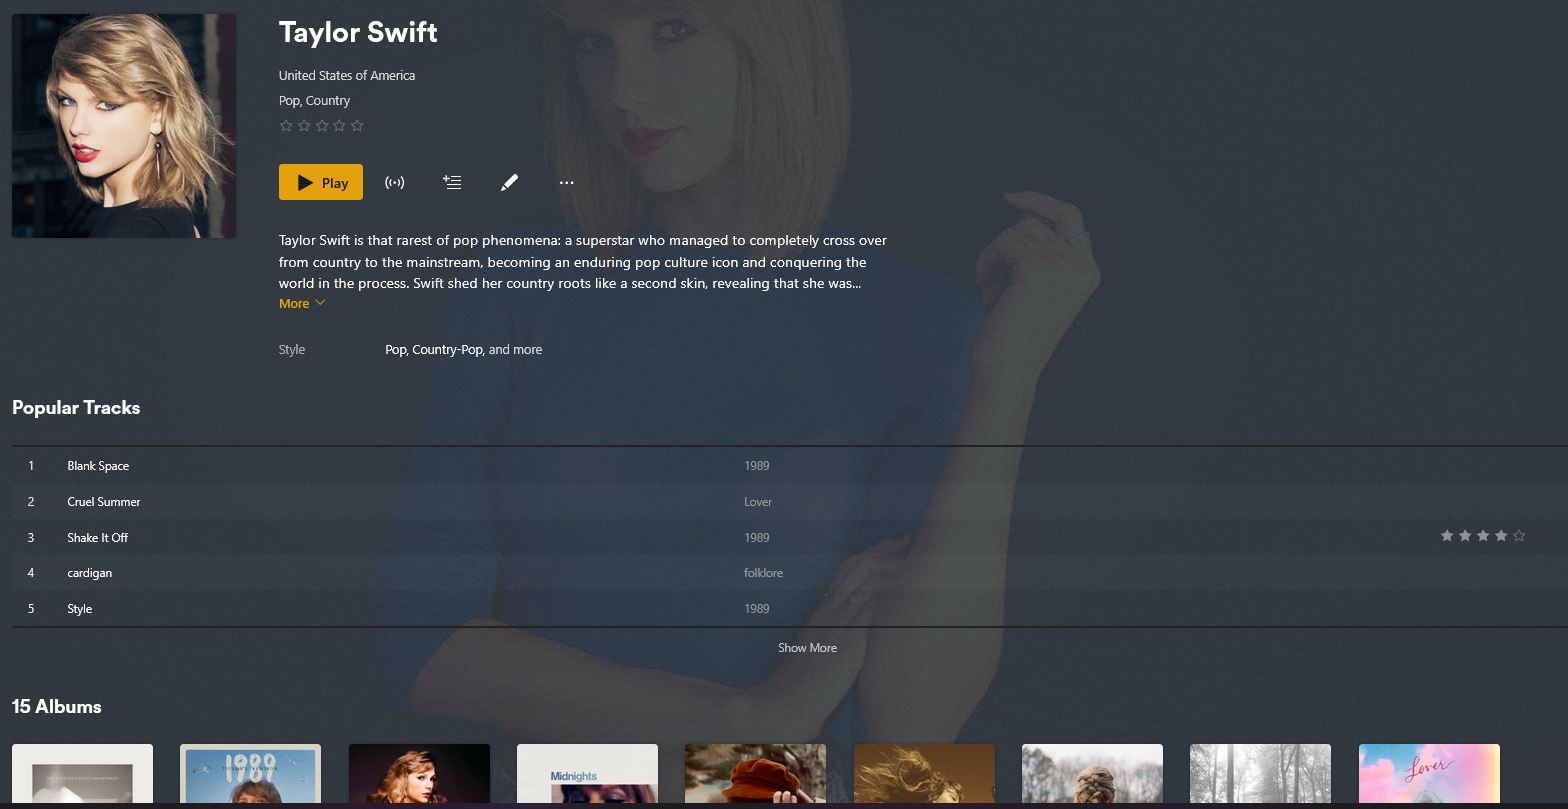
Task: Open the 1989 album link on Style track row
Action: click(x=757, y=609)
